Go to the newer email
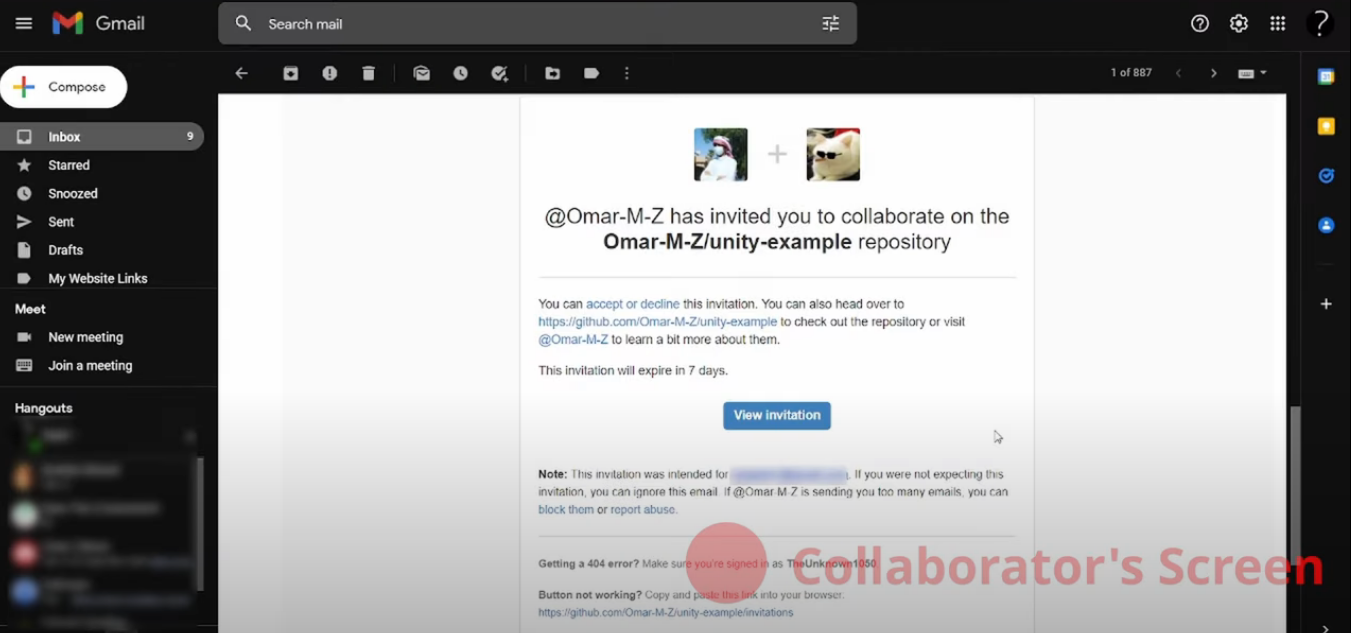The image size is (1351, 633). pos(1178,73)
